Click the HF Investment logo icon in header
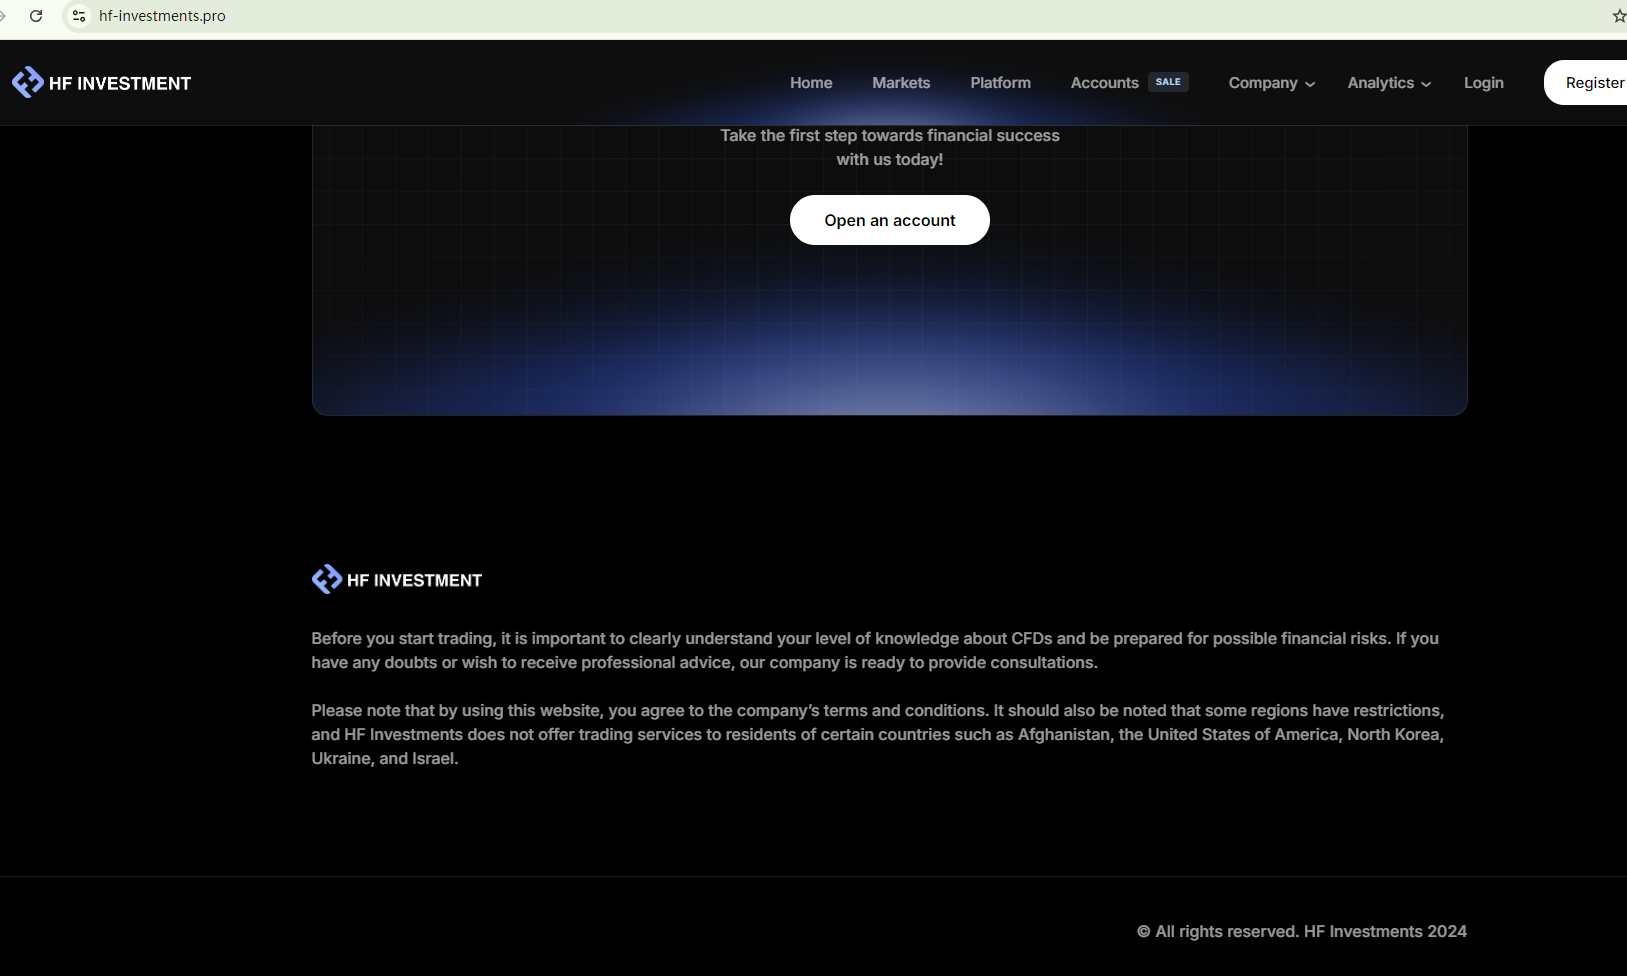Screen dimensions: 1627x976 point(27,82)
